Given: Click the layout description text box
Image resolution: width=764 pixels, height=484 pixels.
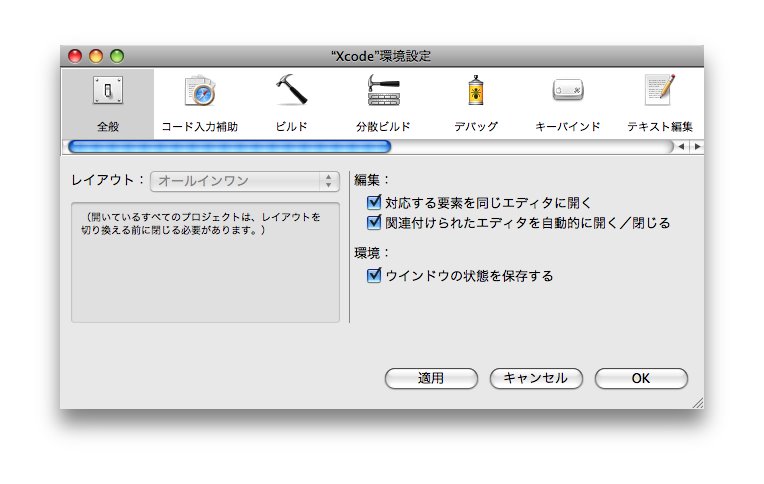Looking at the screenshot, I should click(205, 263).
